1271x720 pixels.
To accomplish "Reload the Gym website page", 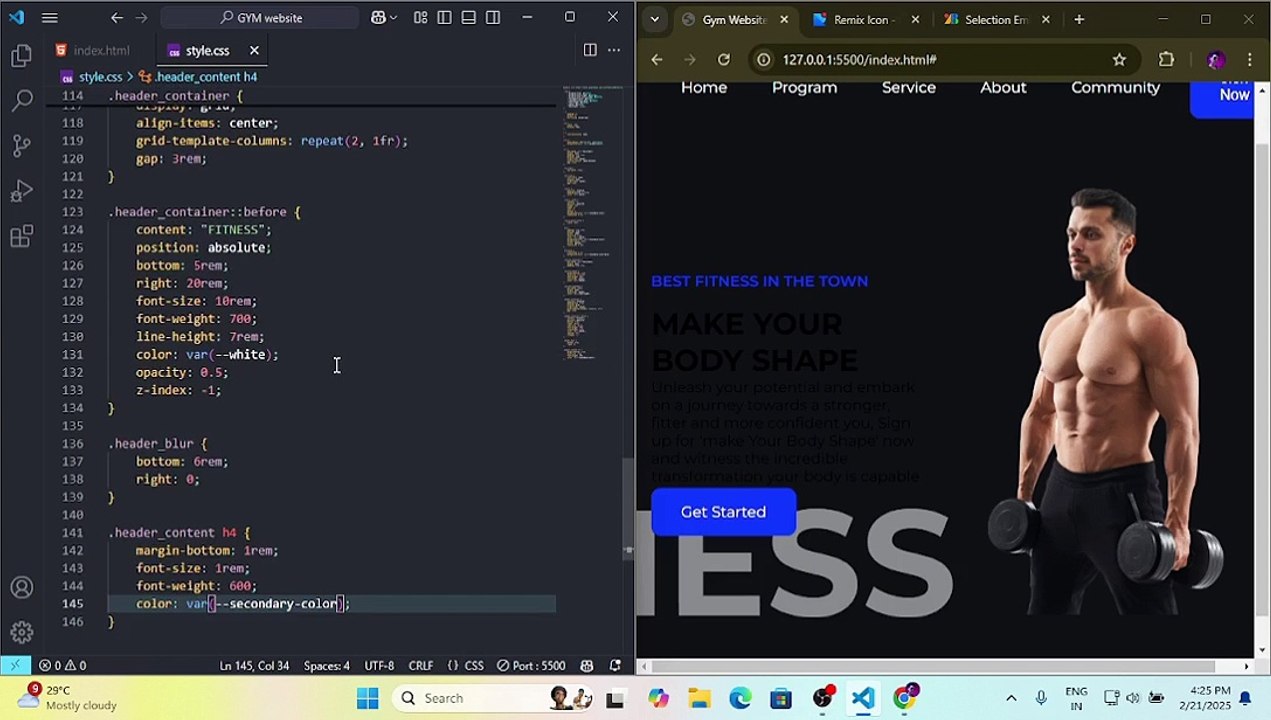I will pyautogui.click(x=724, y=59).
